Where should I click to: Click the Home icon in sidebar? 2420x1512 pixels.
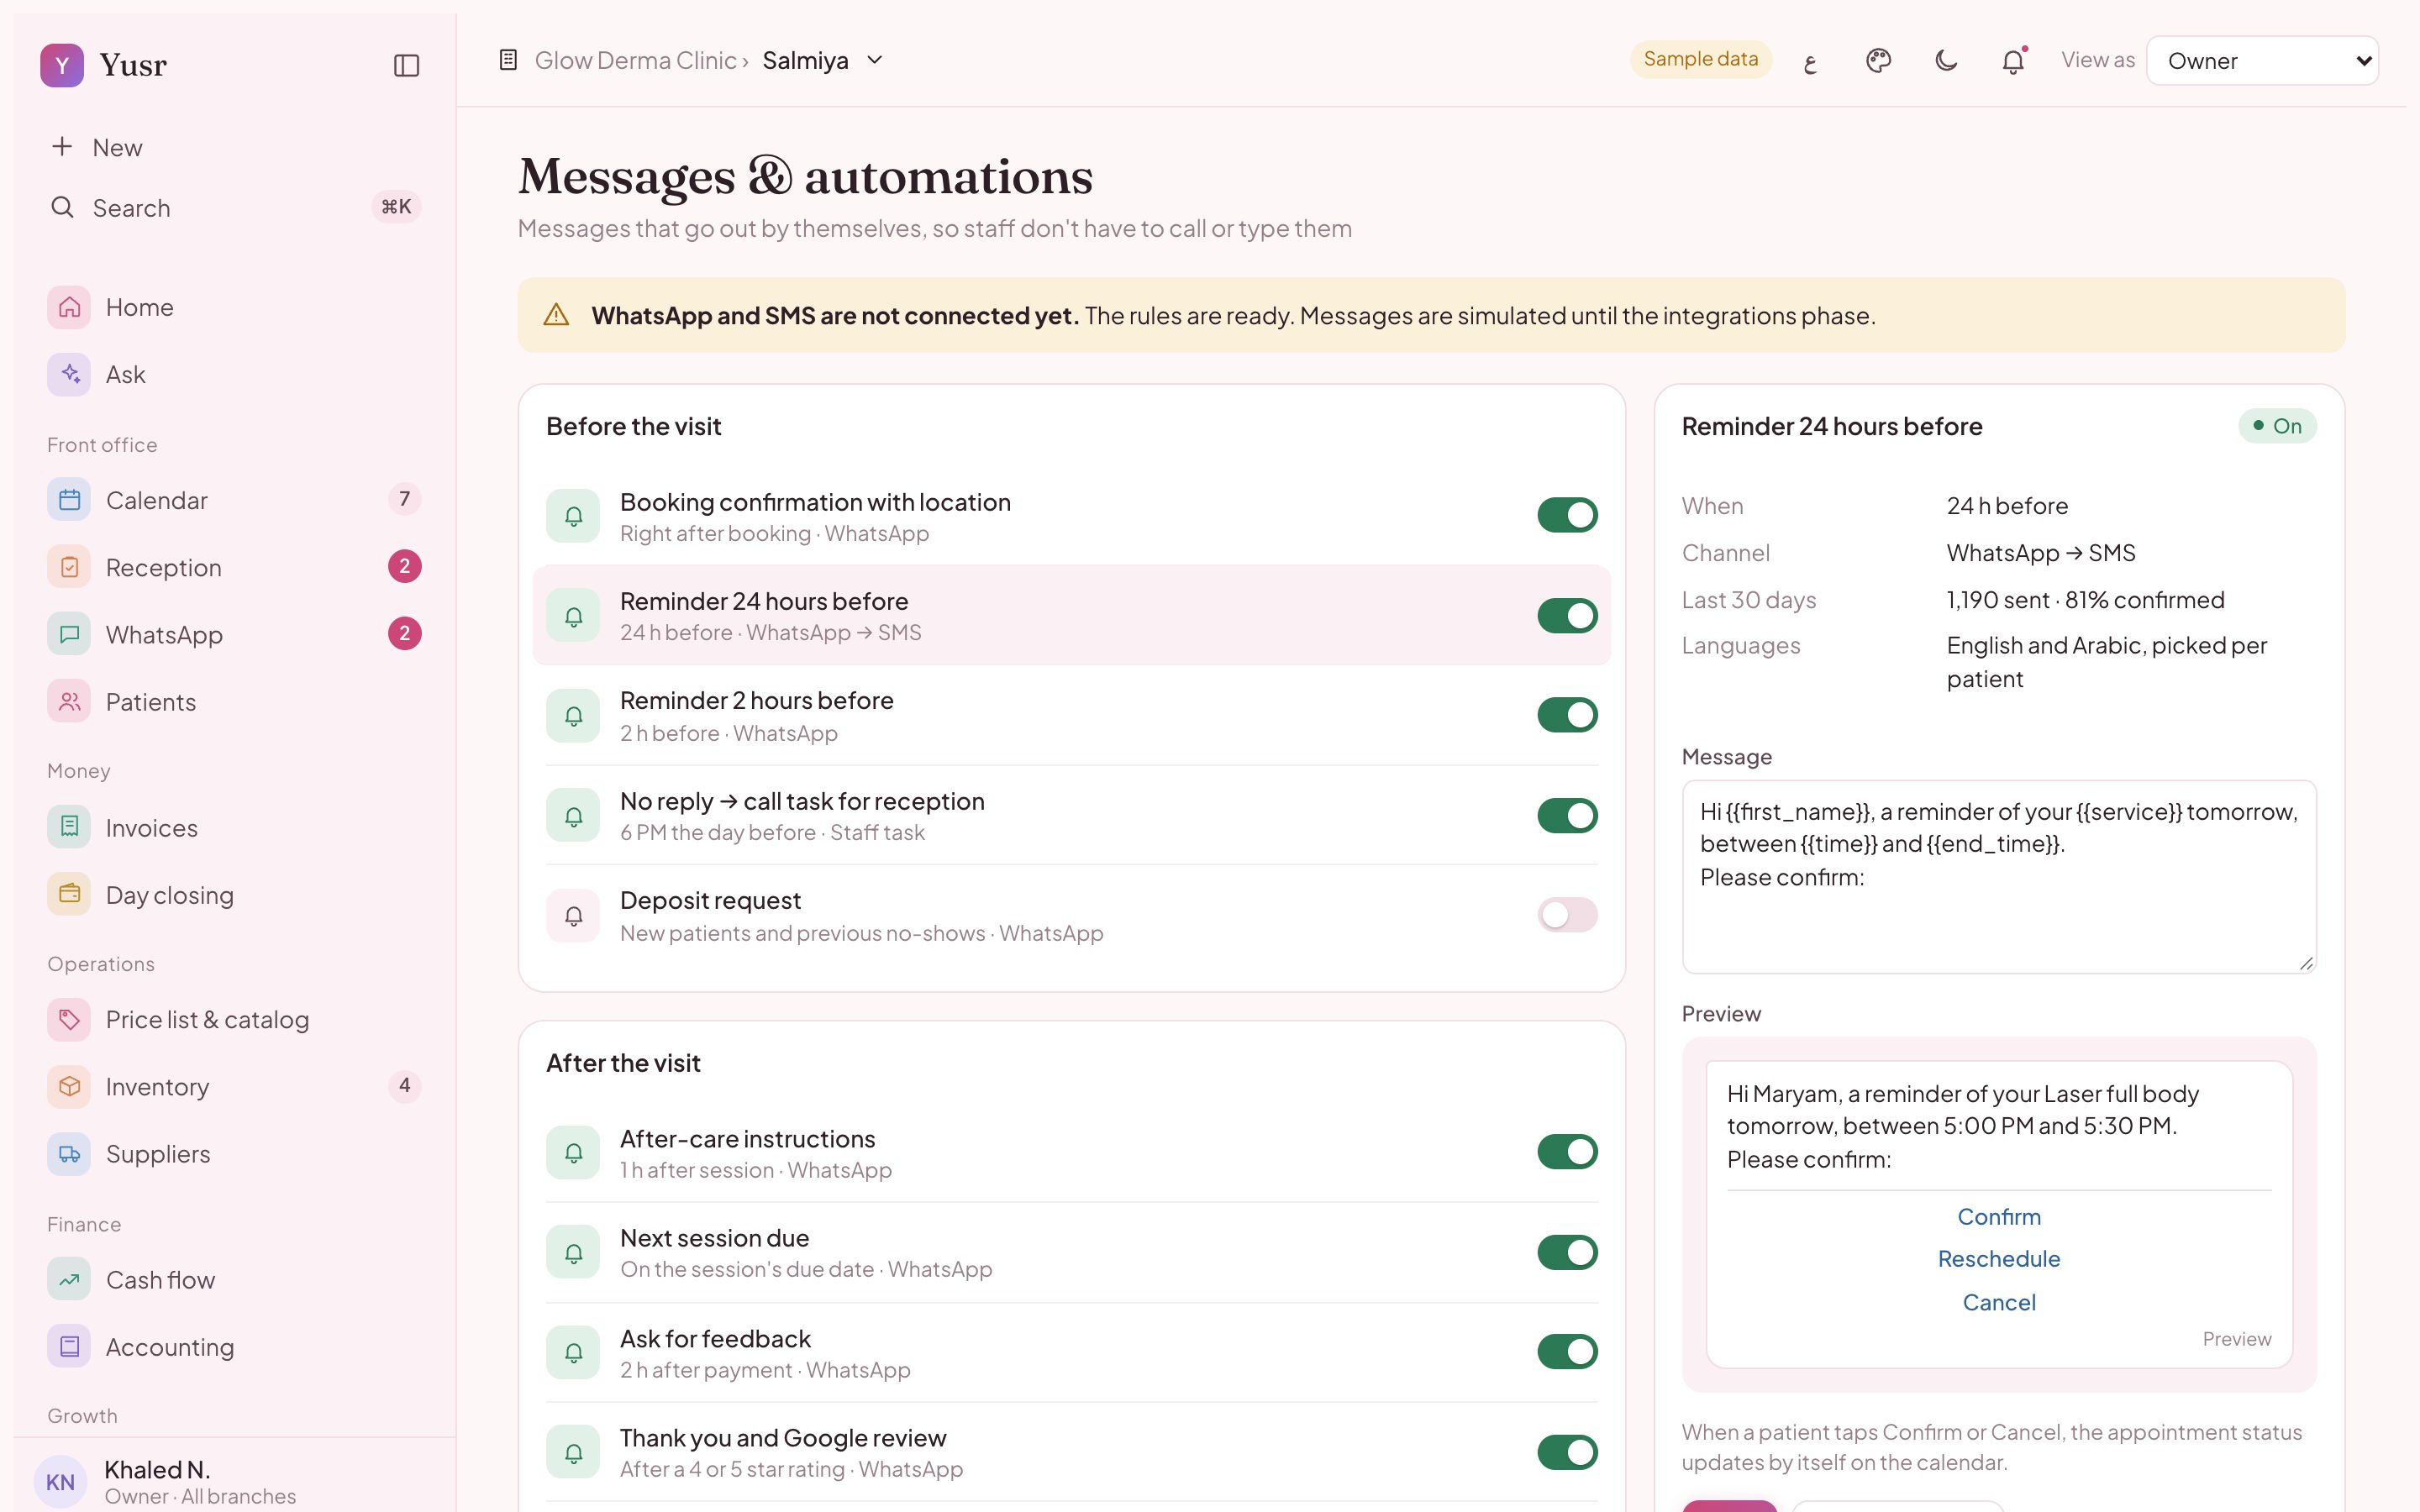coord(69,307)
